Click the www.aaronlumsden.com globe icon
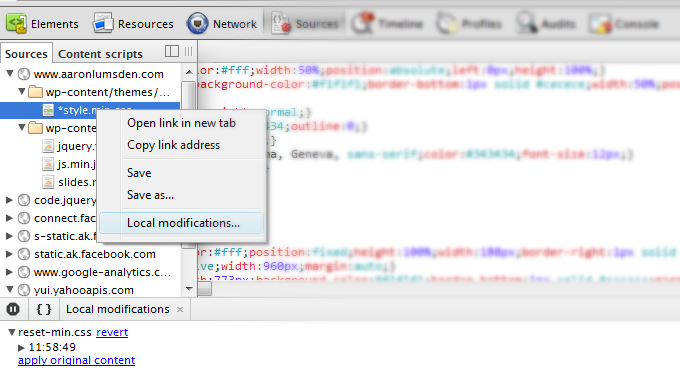Viewport: 680px width, 388px height. click(24, 74)
